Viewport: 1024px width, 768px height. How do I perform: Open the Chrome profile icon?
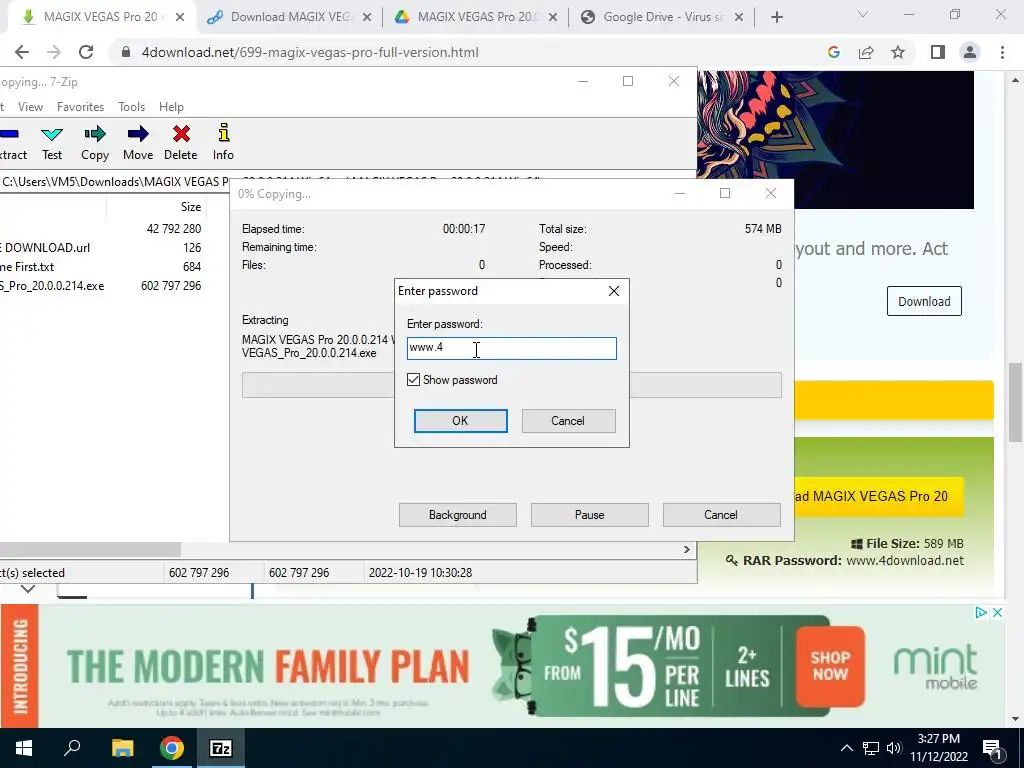(x=970, y=52)
